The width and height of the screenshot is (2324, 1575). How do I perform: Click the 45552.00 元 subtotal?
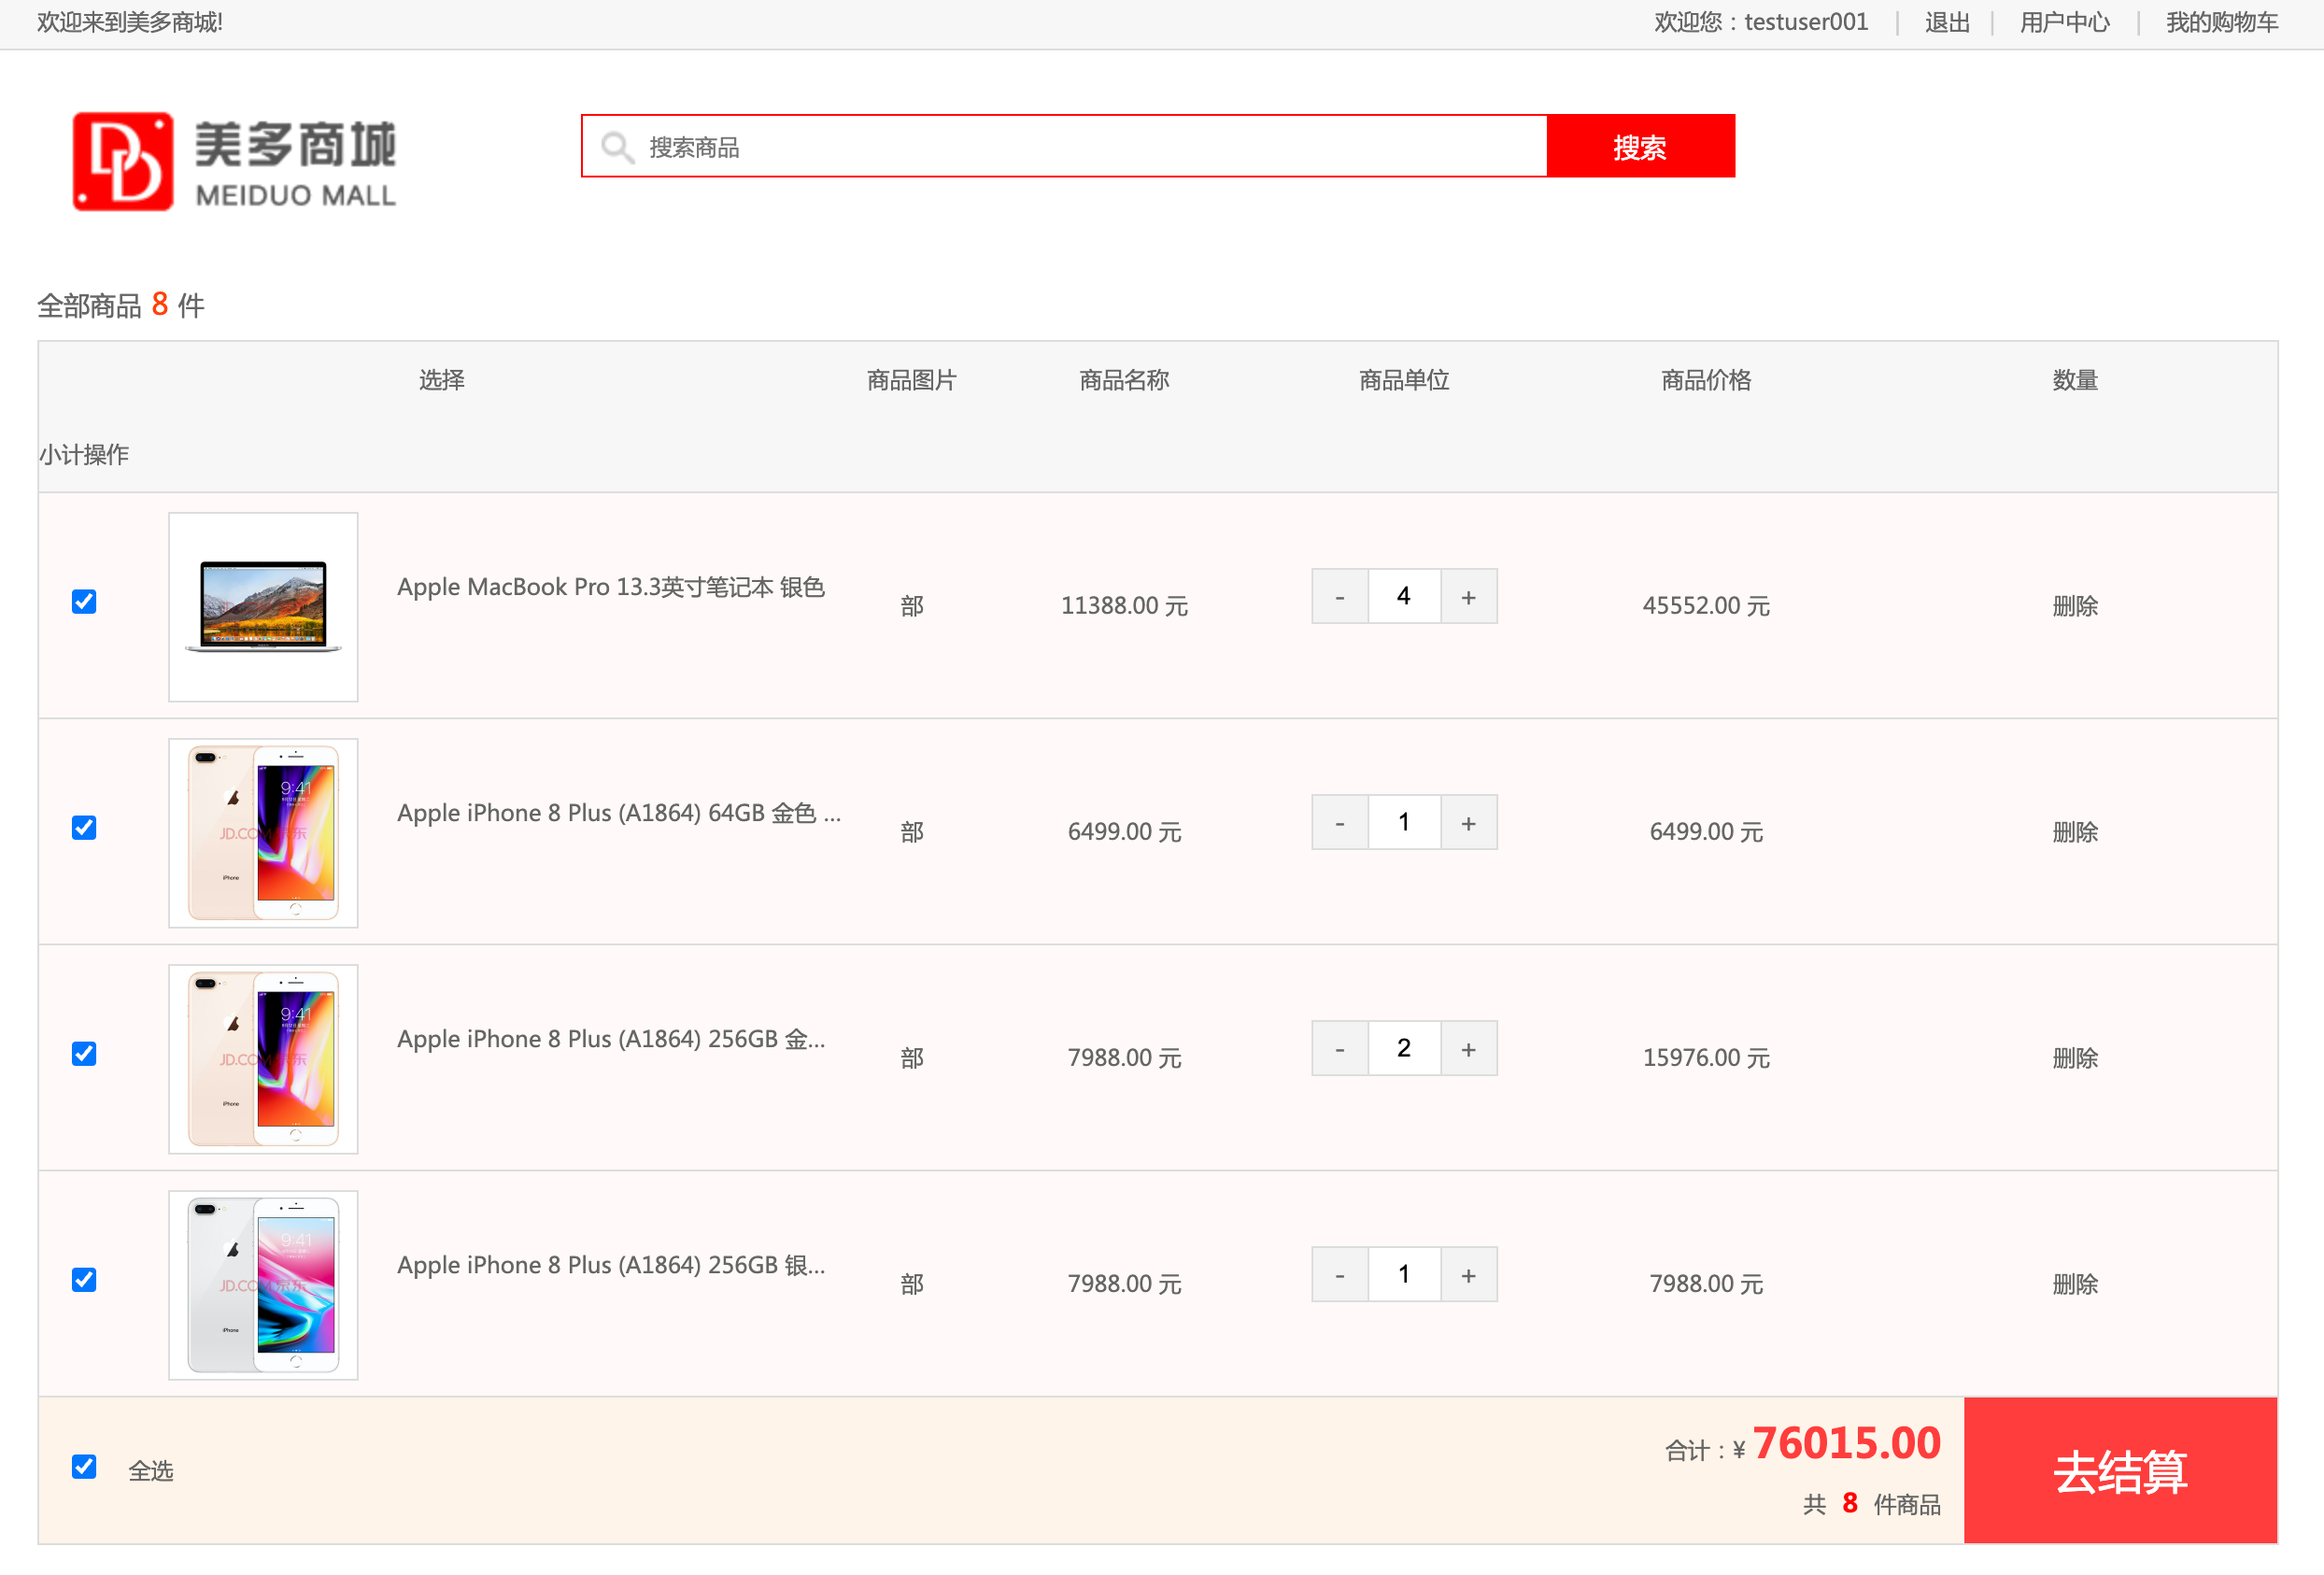pos(1706,606)
